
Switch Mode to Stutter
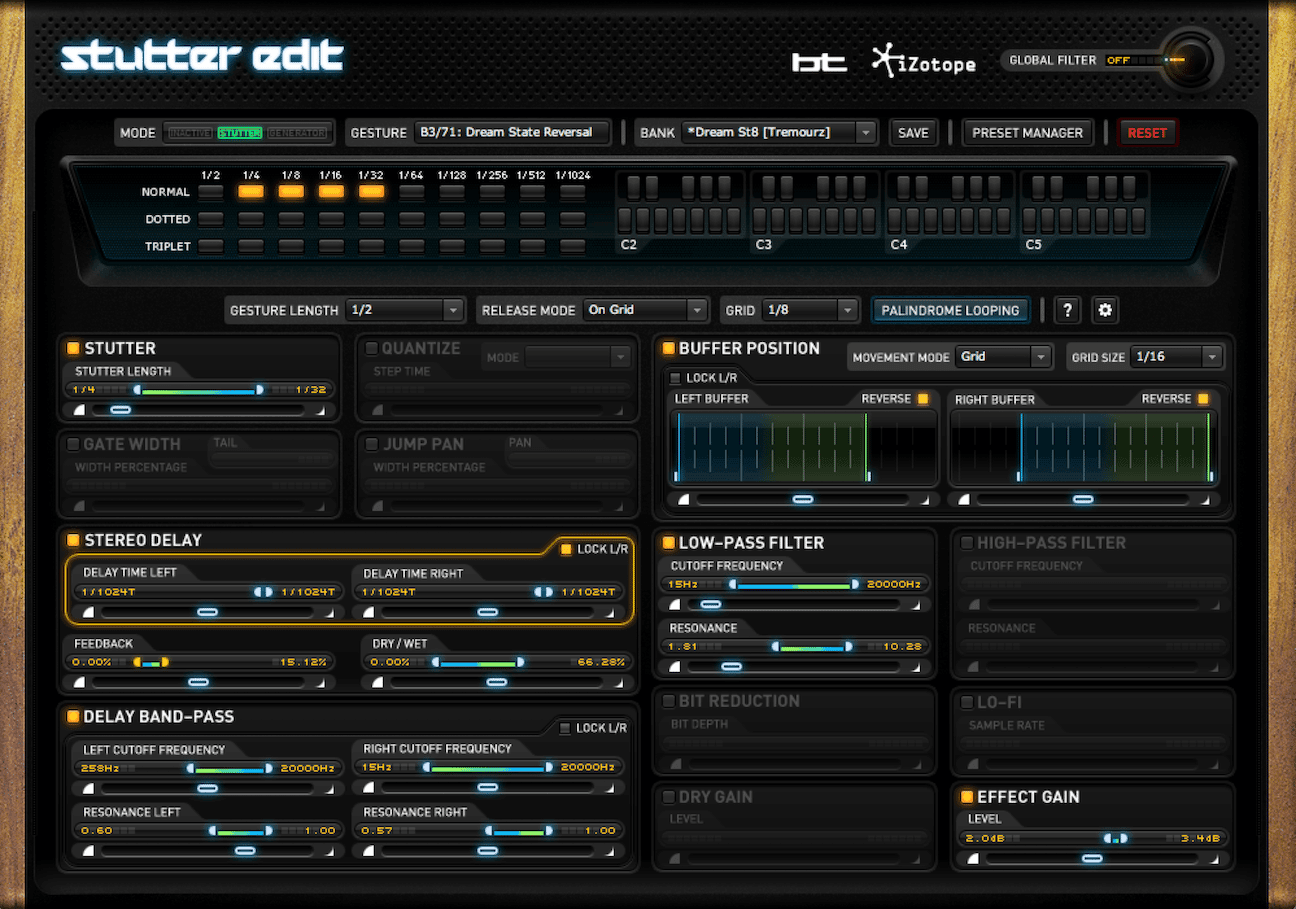240,133
